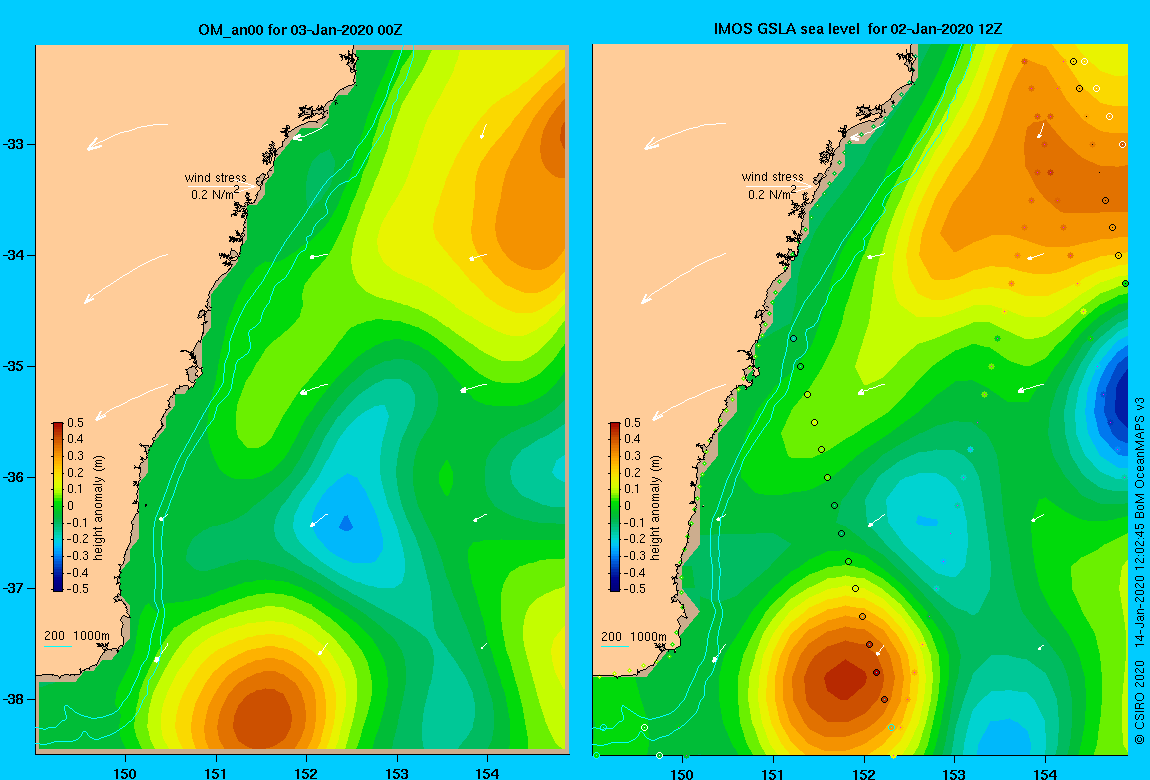
Task: Select the height anomaly color bar in IMOS GSLA map
Action: tap(615, 507)
